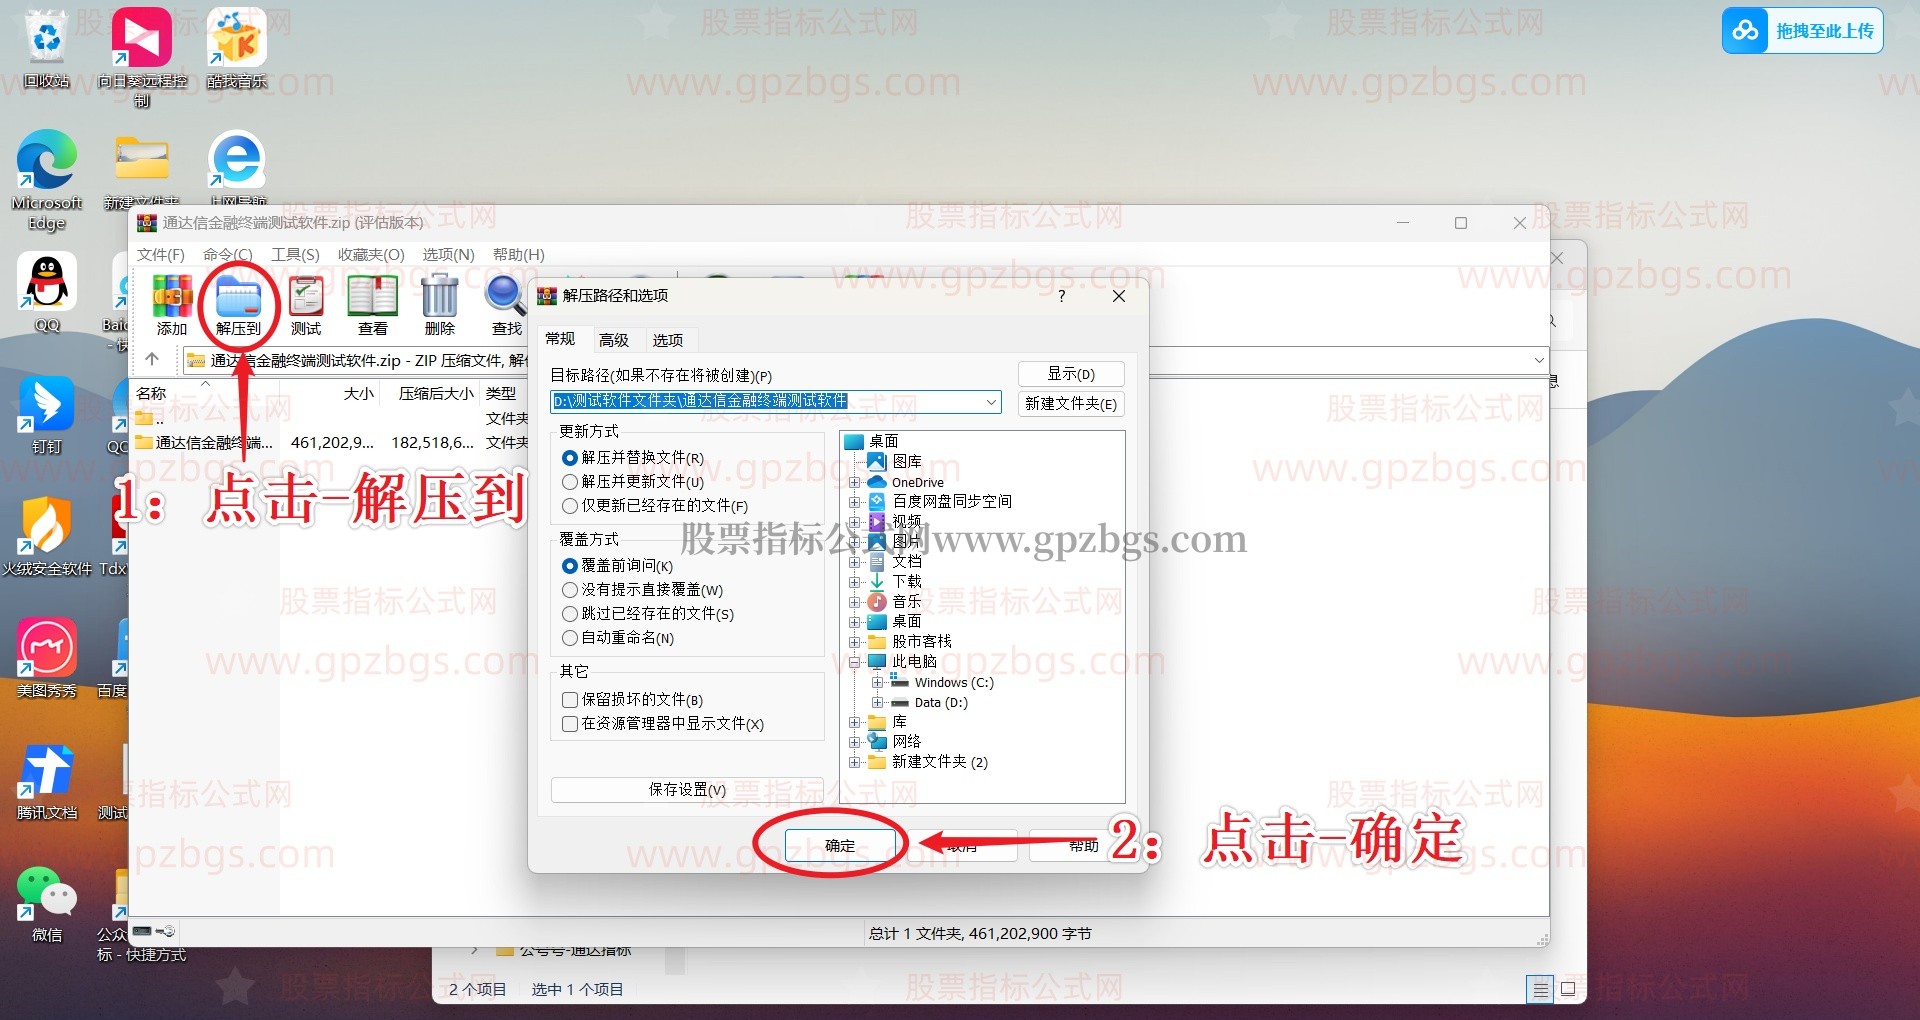The height and width of the screenshot is (1020, 1920).
Task: Open the 钉钉 desktop icon
Action: click(46, 415)
